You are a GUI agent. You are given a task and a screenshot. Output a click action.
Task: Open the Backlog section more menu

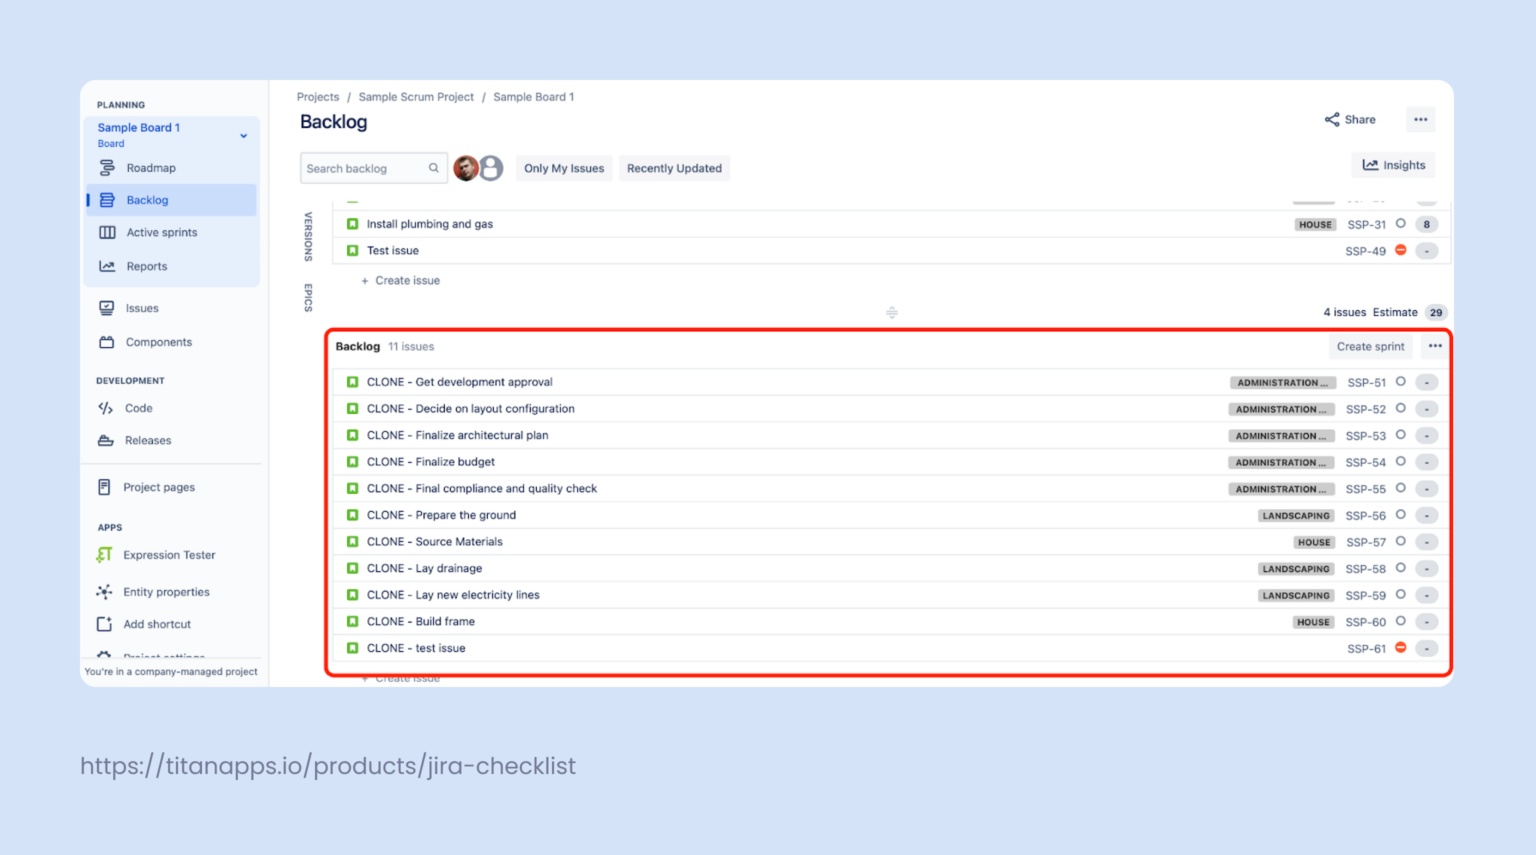pos(1435,346)
